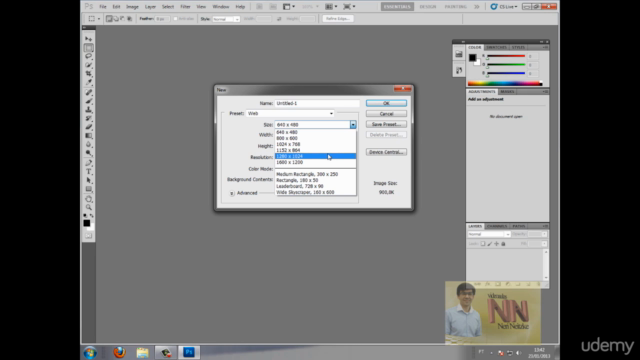This screenshot has height=360, width=640.
Task: Select the Blur tool
Action: (89, 144)
